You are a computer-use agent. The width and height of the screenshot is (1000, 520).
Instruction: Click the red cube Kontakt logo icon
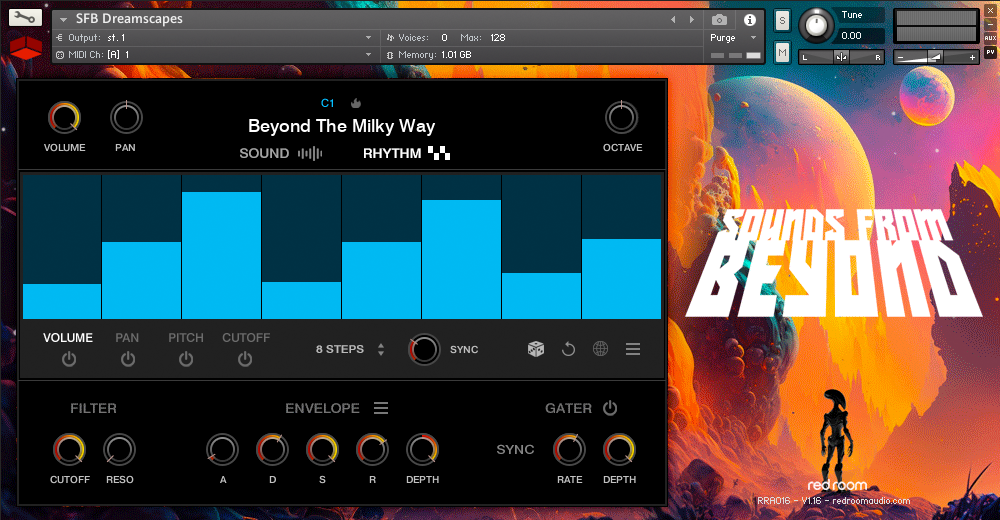[x=26, y=48]
